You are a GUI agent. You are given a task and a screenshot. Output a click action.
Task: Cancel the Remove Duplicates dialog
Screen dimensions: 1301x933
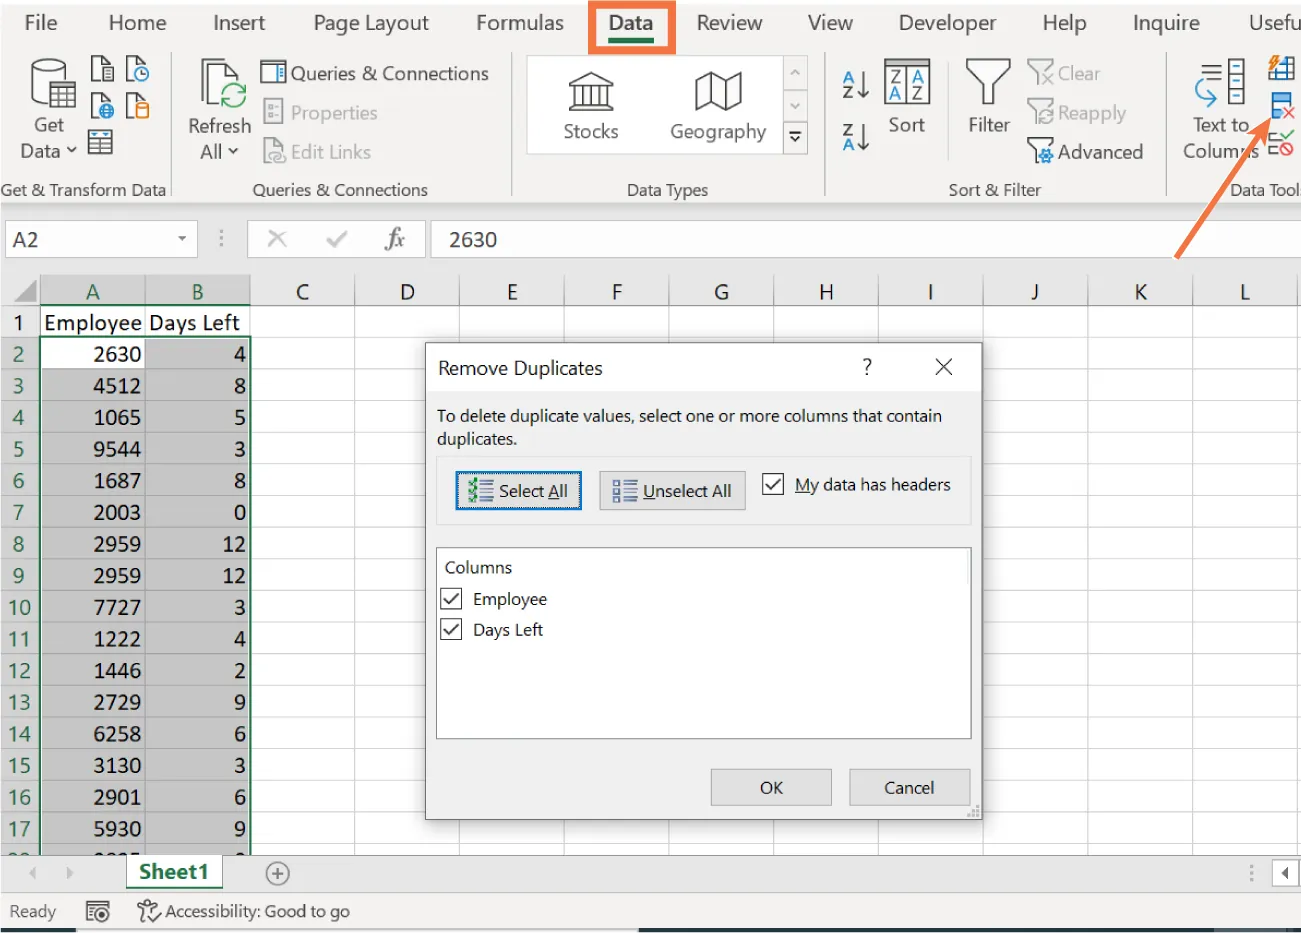[x=908, y=787]
